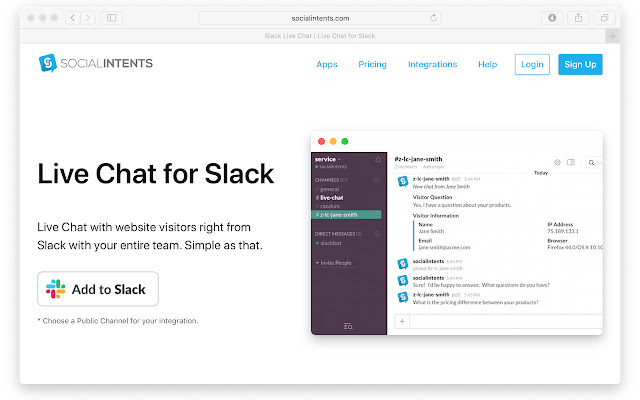
Task: Click avatar beside 'New chat from Jane Smith'
Action: click(403, 181)
